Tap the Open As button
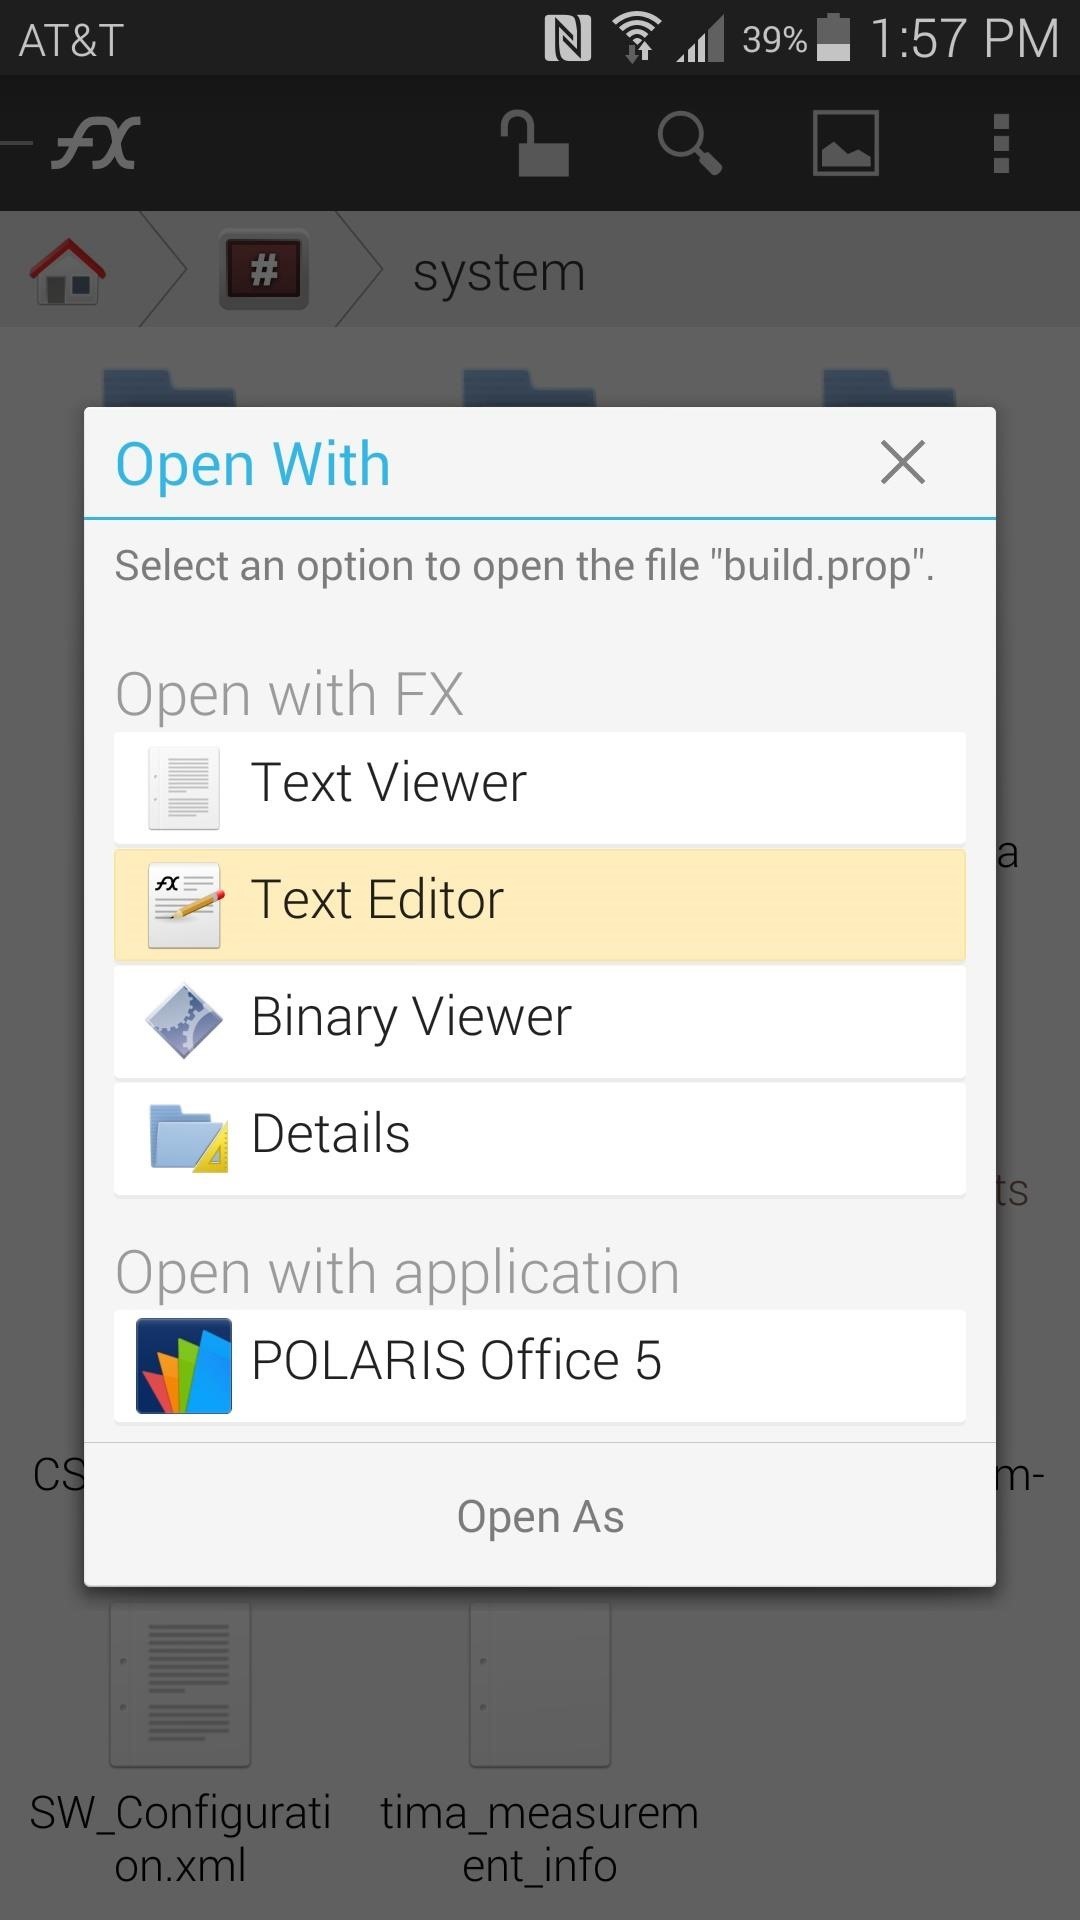The width and height of the screenshot is (1080, 1920). (x=540, y=1516)
